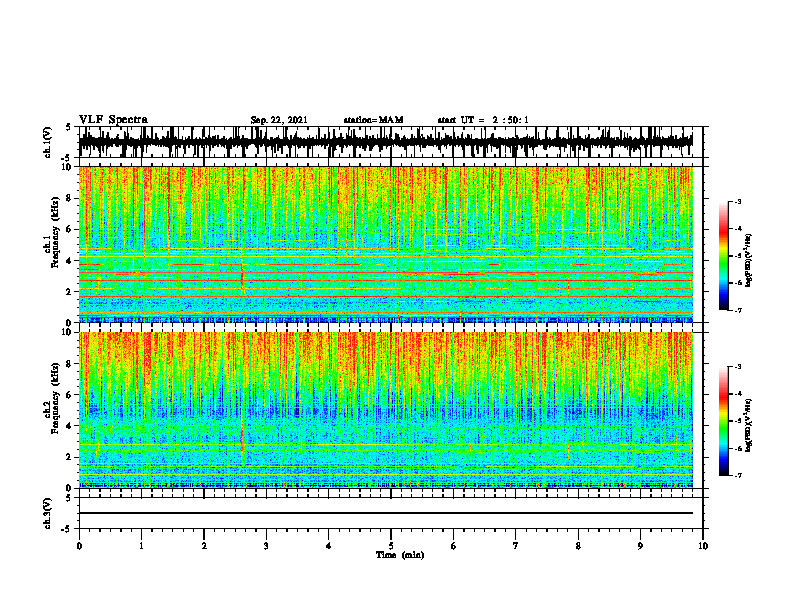Click tick label 10 on the Time axis

(703, 546)
